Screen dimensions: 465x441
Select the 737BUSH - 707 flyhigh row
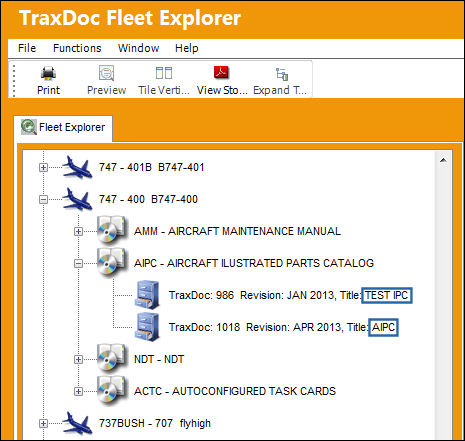[x=155, y=423]
